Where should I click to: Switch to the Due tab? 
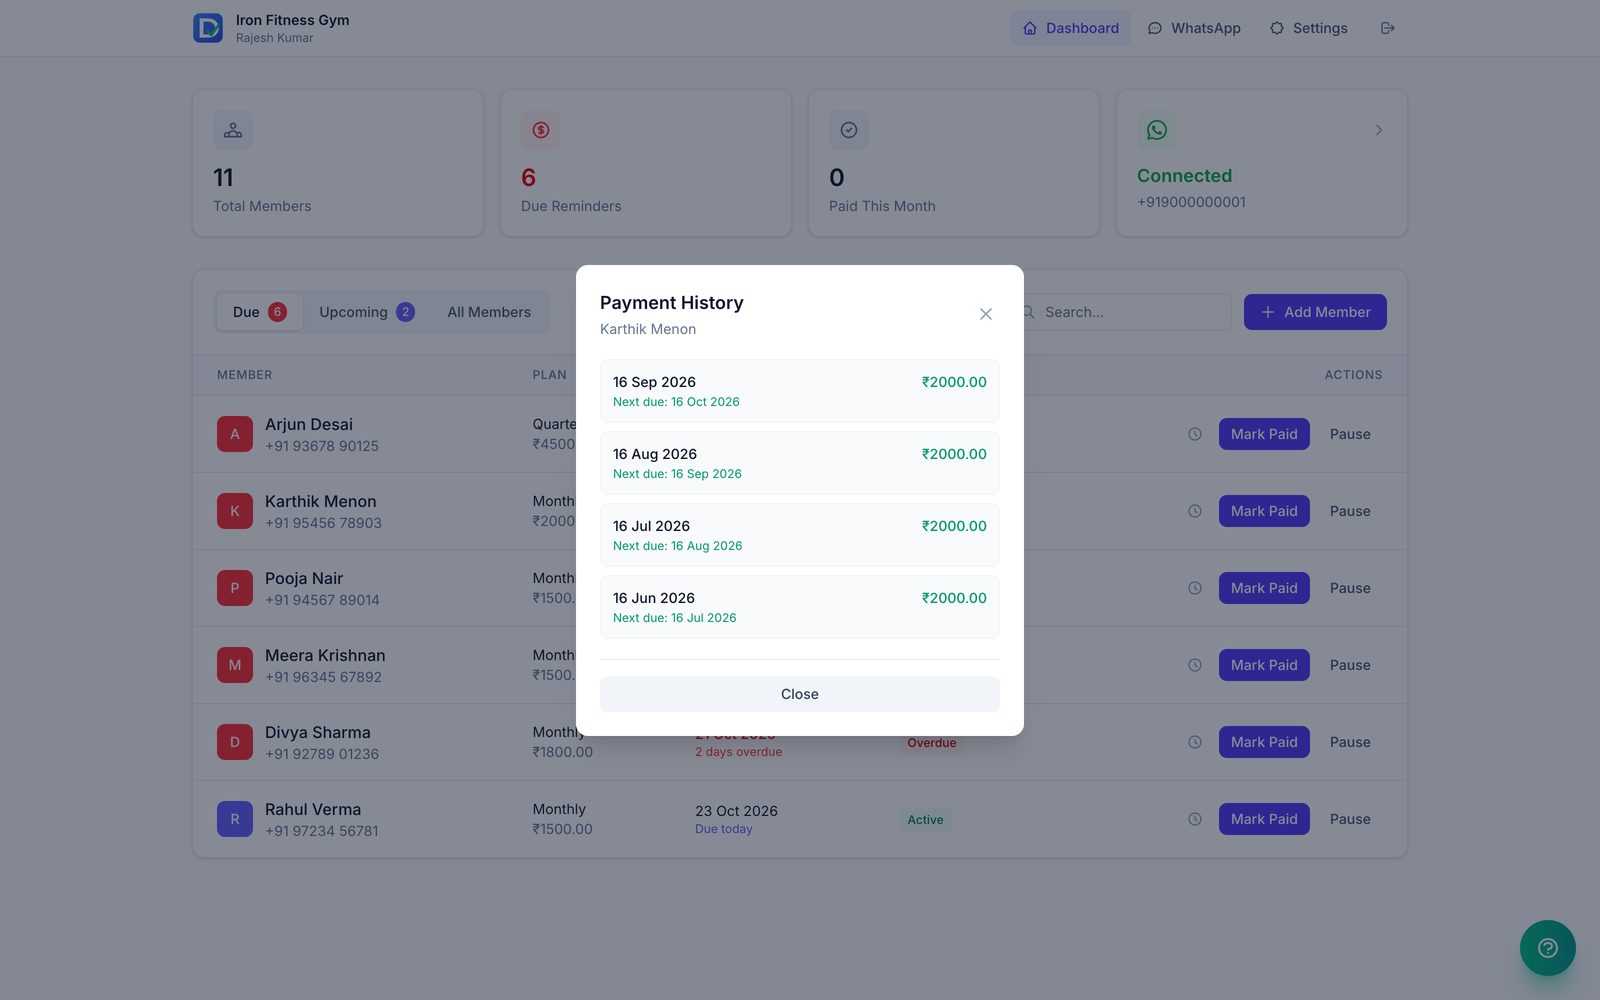coord(259,312)
